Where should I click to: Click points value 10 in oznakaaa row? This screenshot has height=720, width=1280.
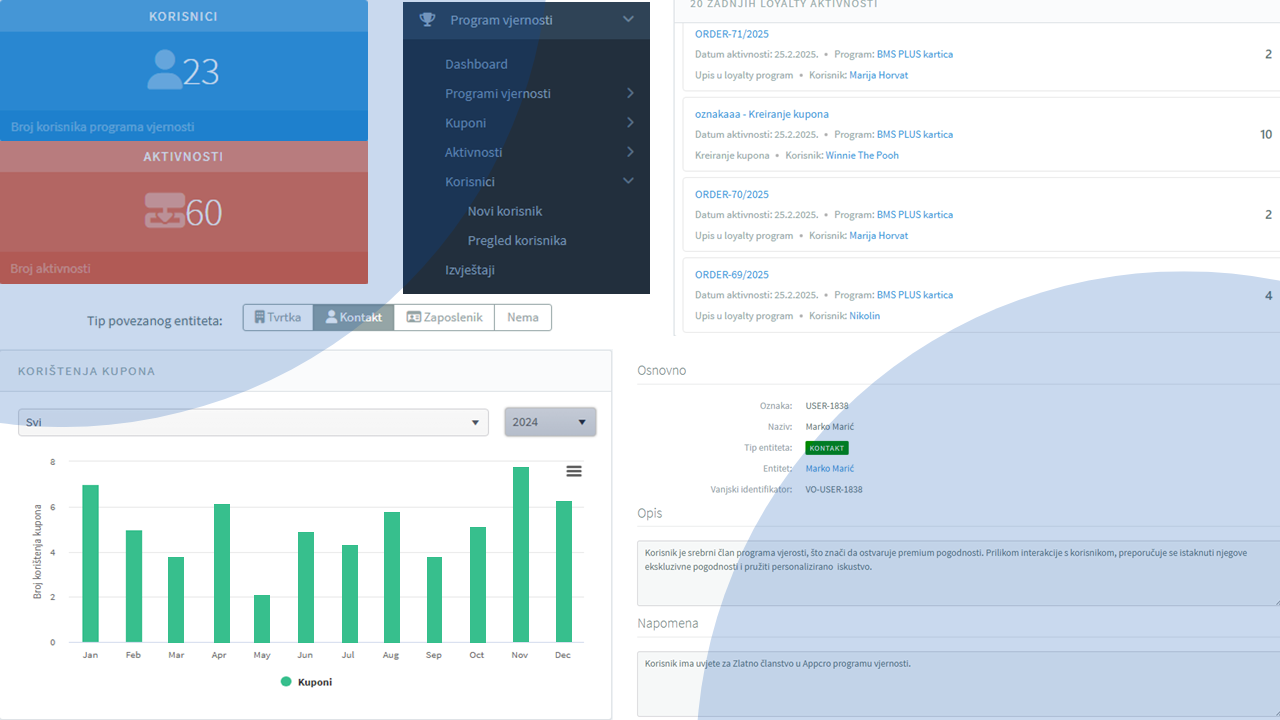click(x=1266, y=134)
